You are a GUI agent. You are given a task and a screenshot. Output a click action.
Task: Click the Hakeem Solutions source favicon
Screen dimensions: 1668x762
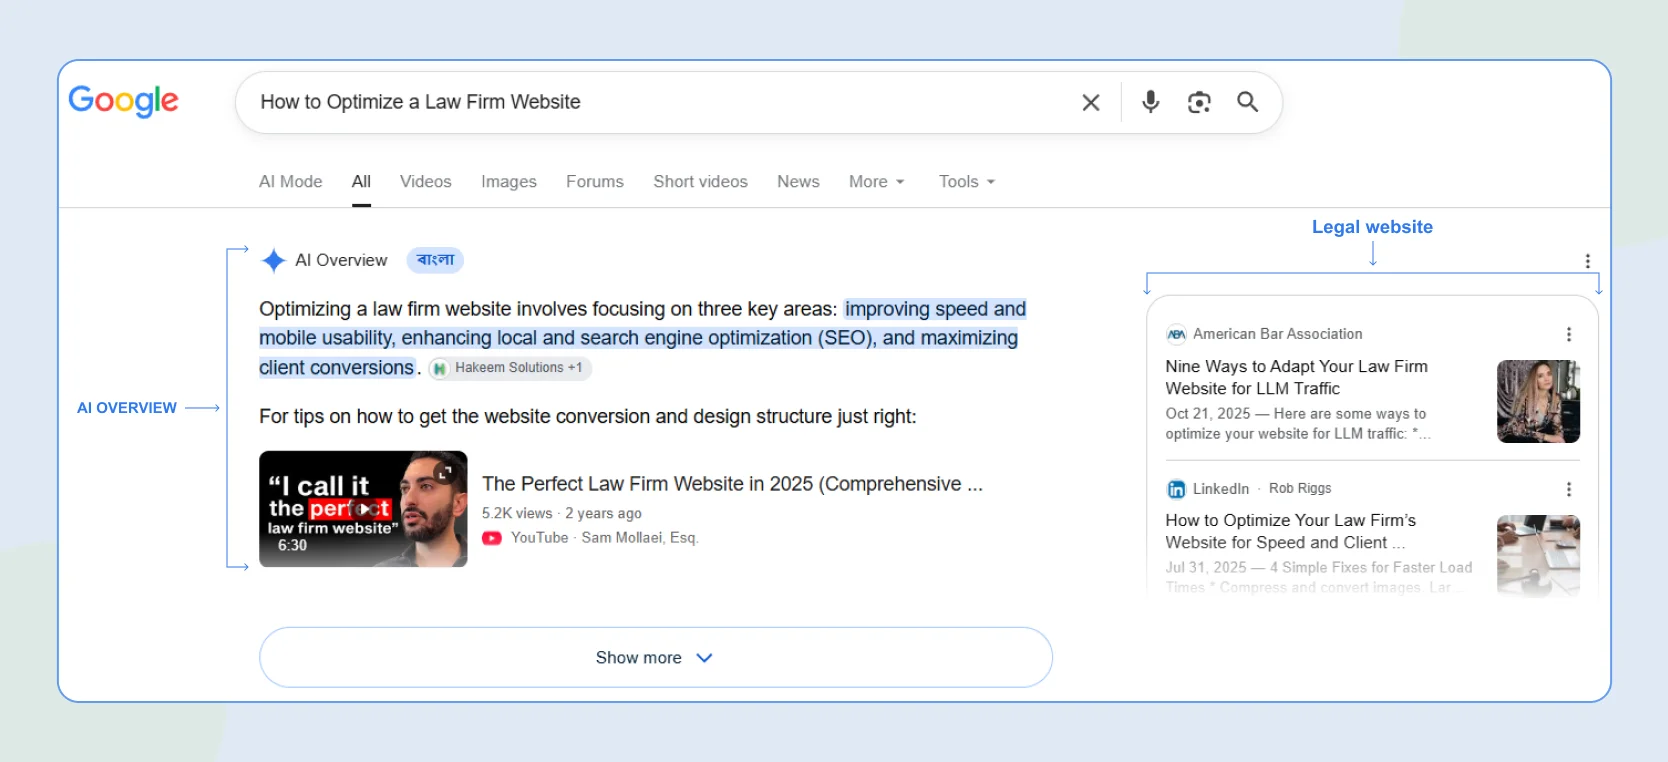[x=439, y=368]
